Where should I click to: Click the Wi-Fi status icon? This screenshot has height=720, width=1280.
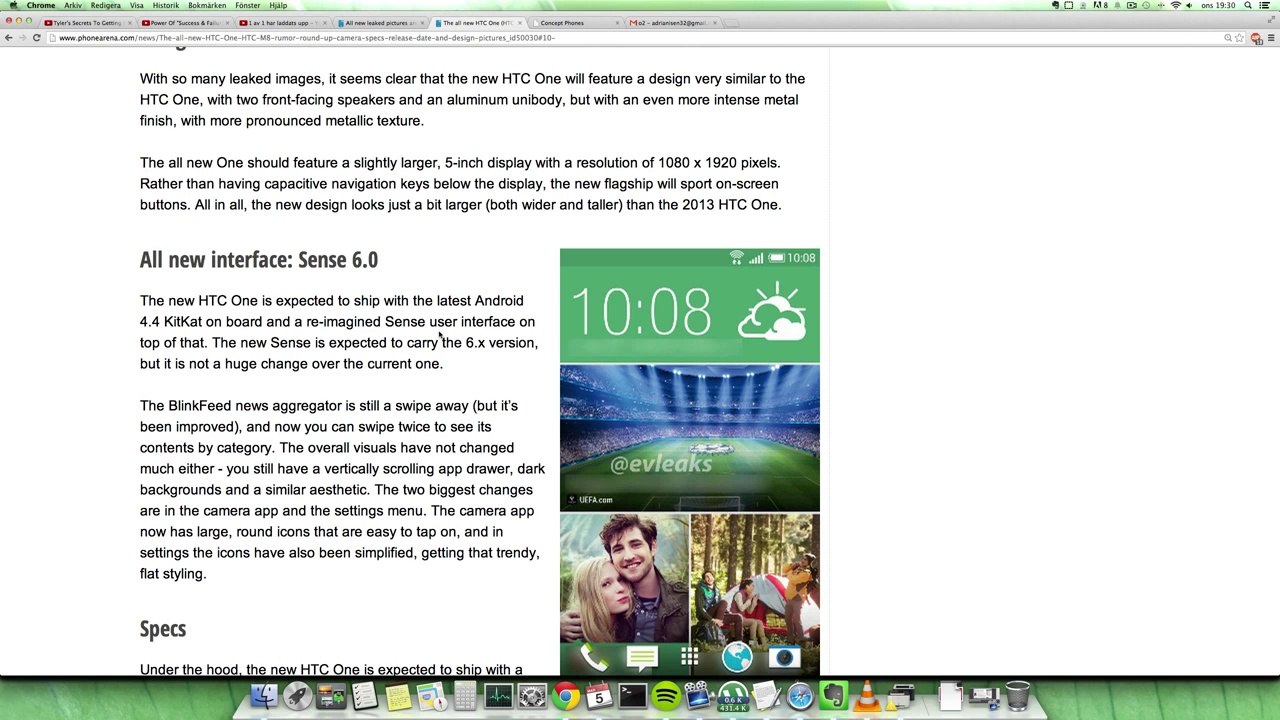point(1176,5)
